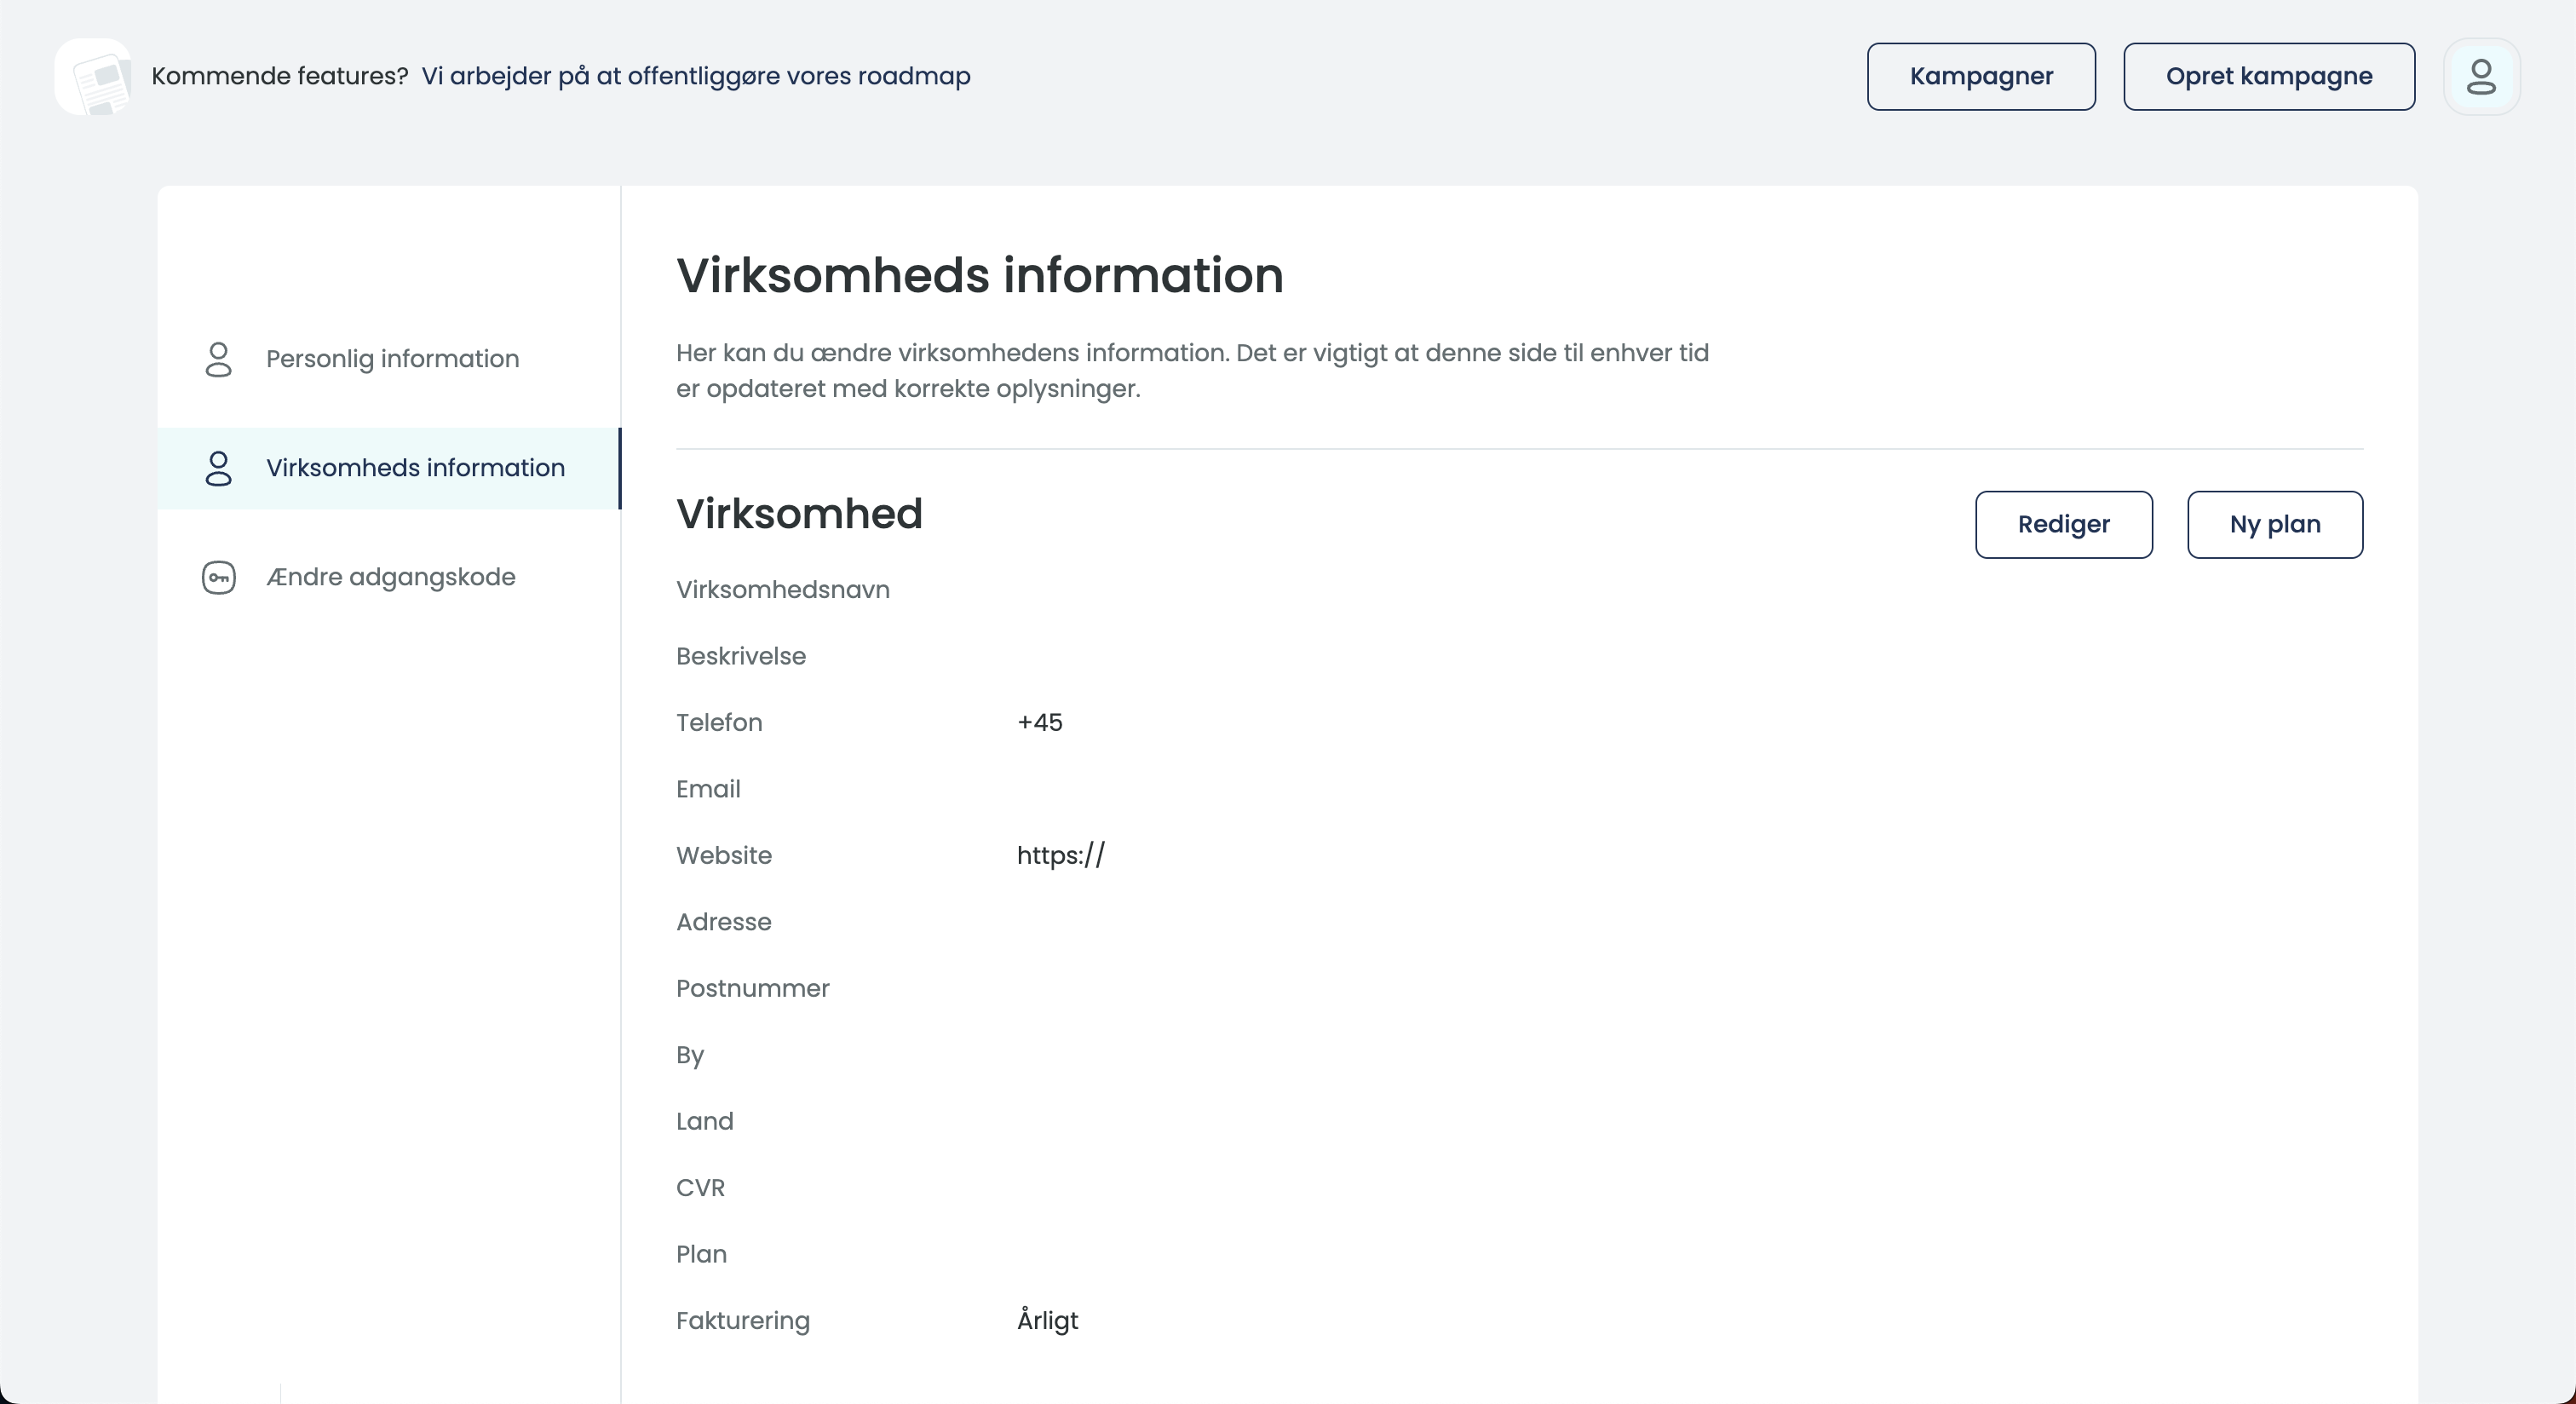The height and width of the screenshot is (1404, 2576).
Task: Click the Virksomhed section heading
Action: tap(798, 513)
